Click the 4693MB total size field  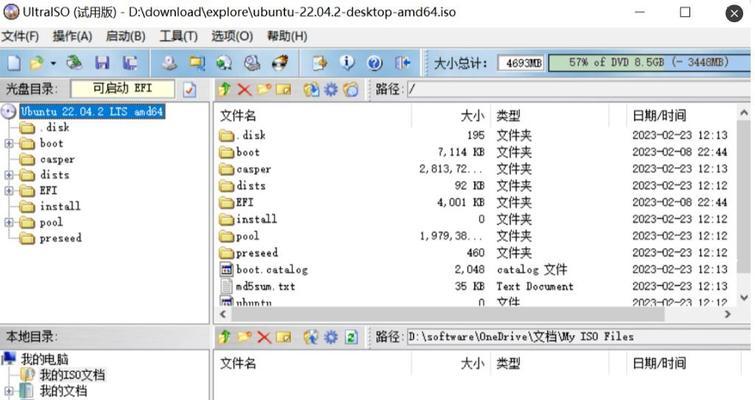point(522,63)
